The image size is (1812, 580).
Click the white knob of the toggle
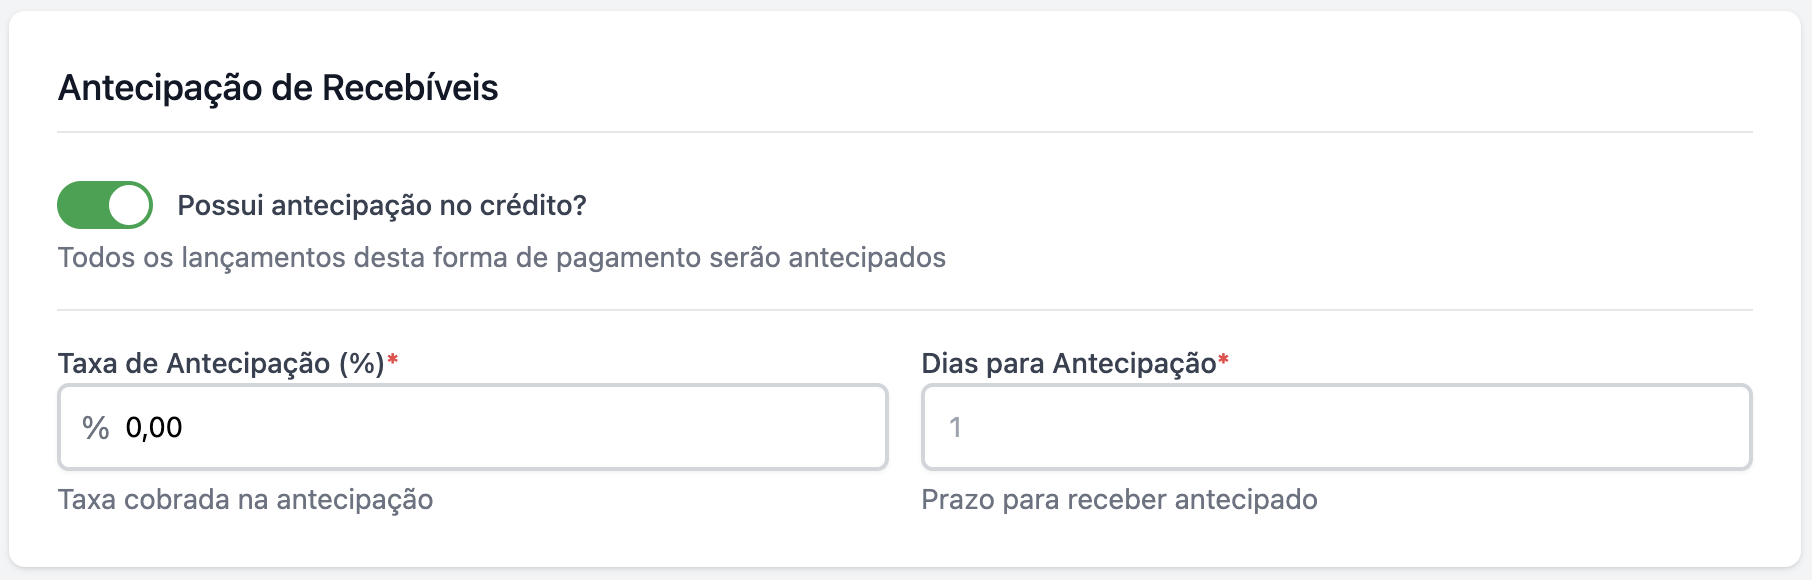click(129, 205)
